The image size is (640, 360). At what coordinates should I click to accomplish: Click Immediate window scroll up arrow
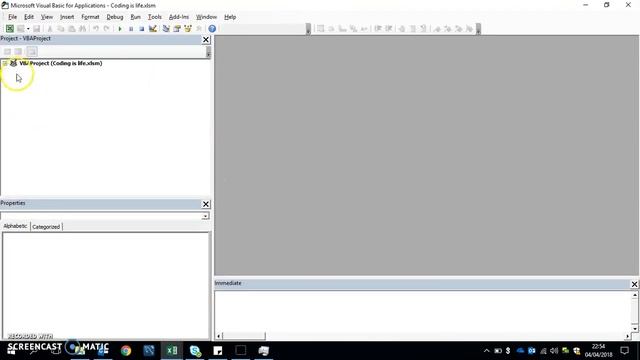(635, 295)
